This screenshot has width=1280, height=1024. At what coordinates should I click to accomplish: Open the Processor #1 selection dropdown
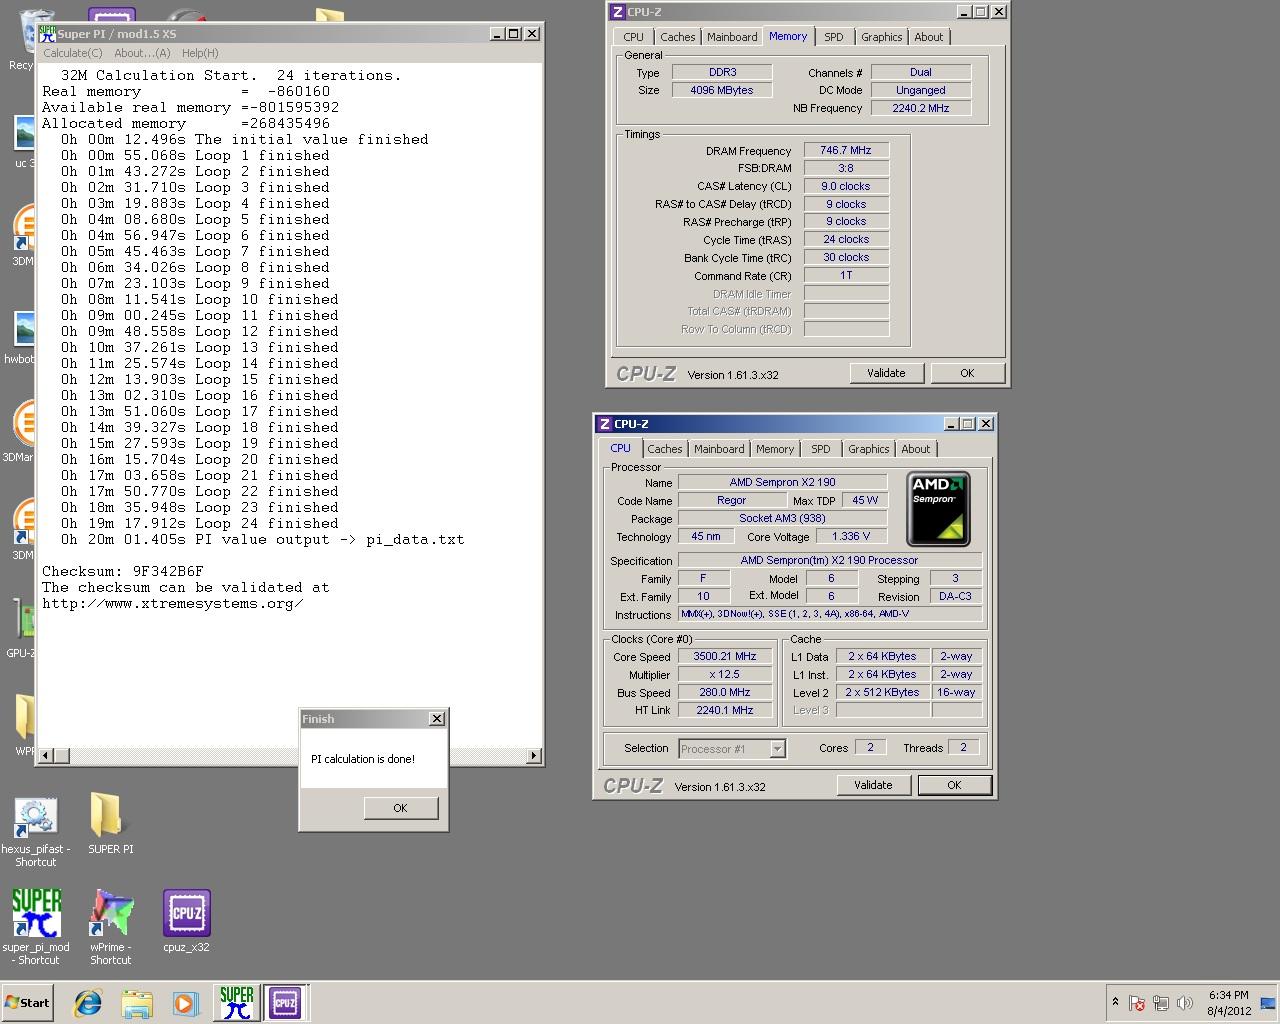(732, 748)
